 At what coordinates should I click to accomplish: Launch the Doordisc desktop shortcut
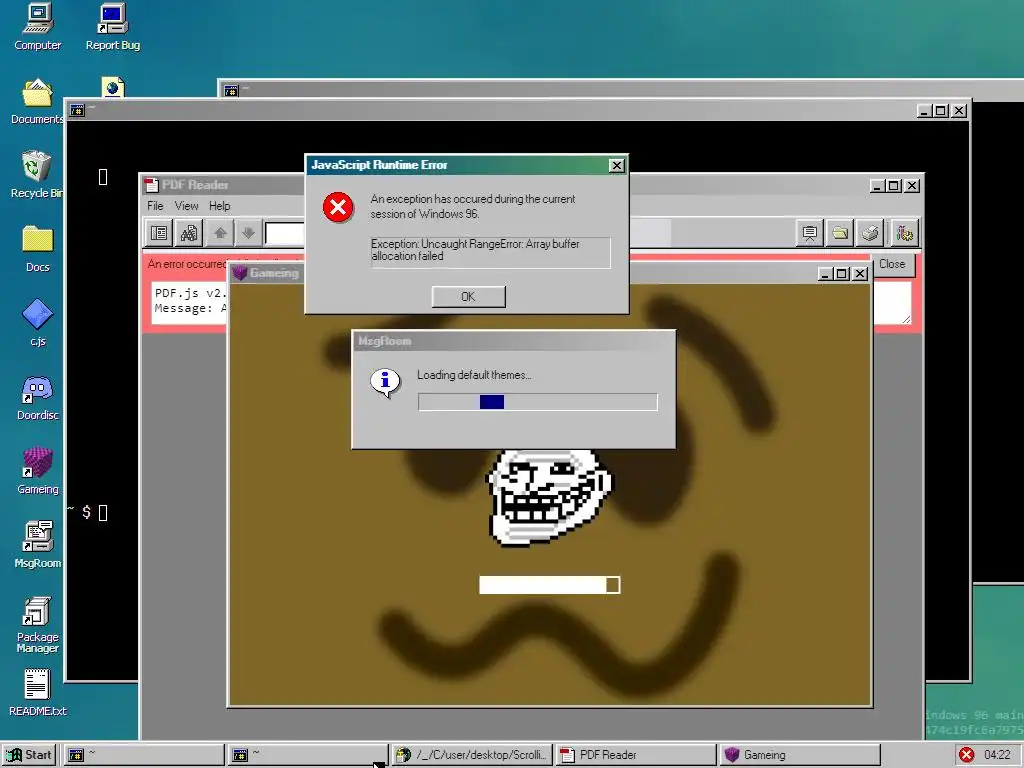pos(37,397)
